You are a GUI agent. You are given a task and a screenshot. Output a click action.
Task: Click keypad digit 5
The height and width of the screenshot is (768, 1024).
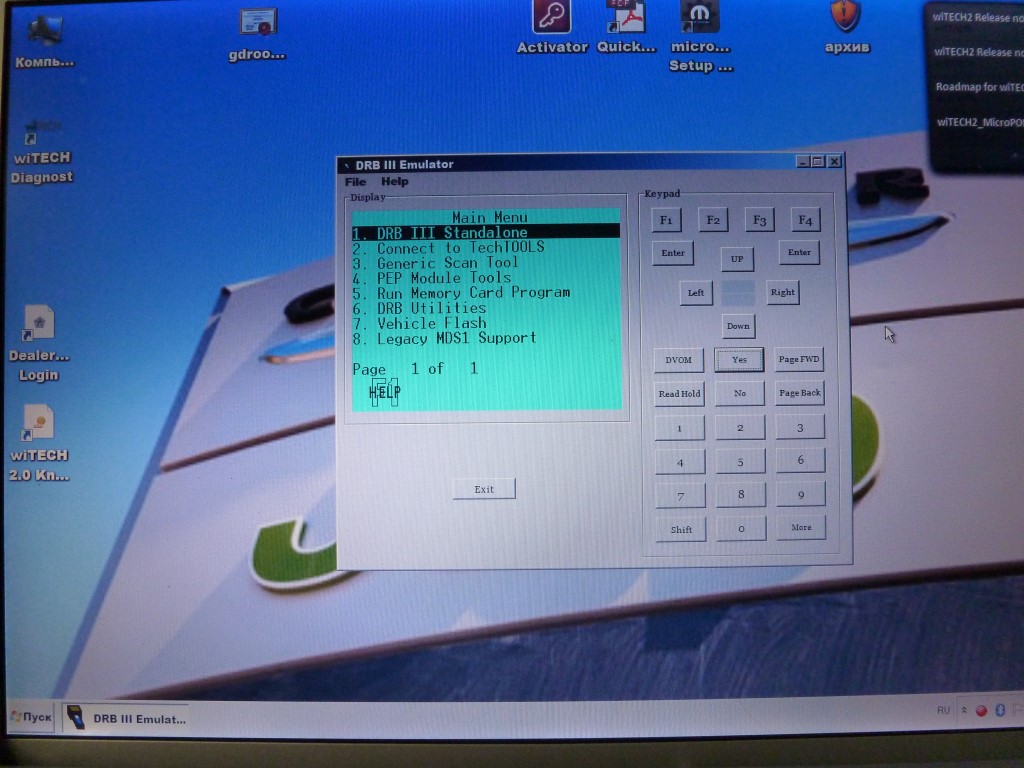(741, 462)
